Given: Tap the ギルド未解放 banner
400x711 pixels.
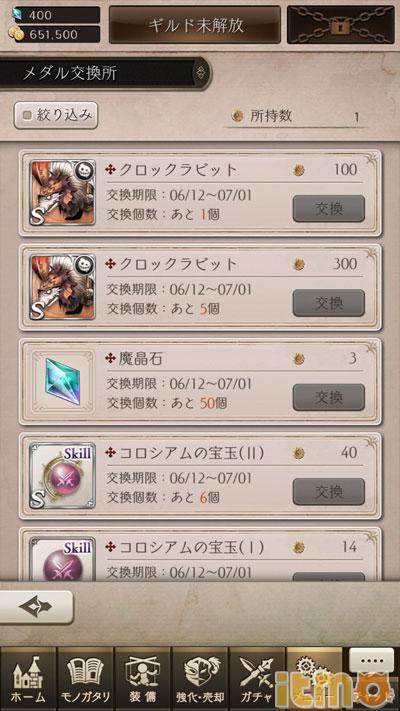Looking at the screenshot, I should click(195, 24).
